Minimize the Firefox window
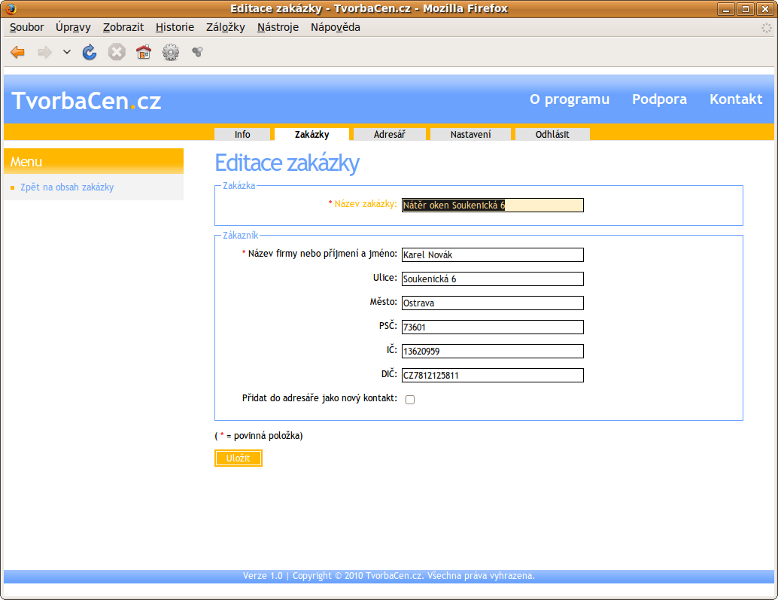Screen dimensions: 778x600 725,8
